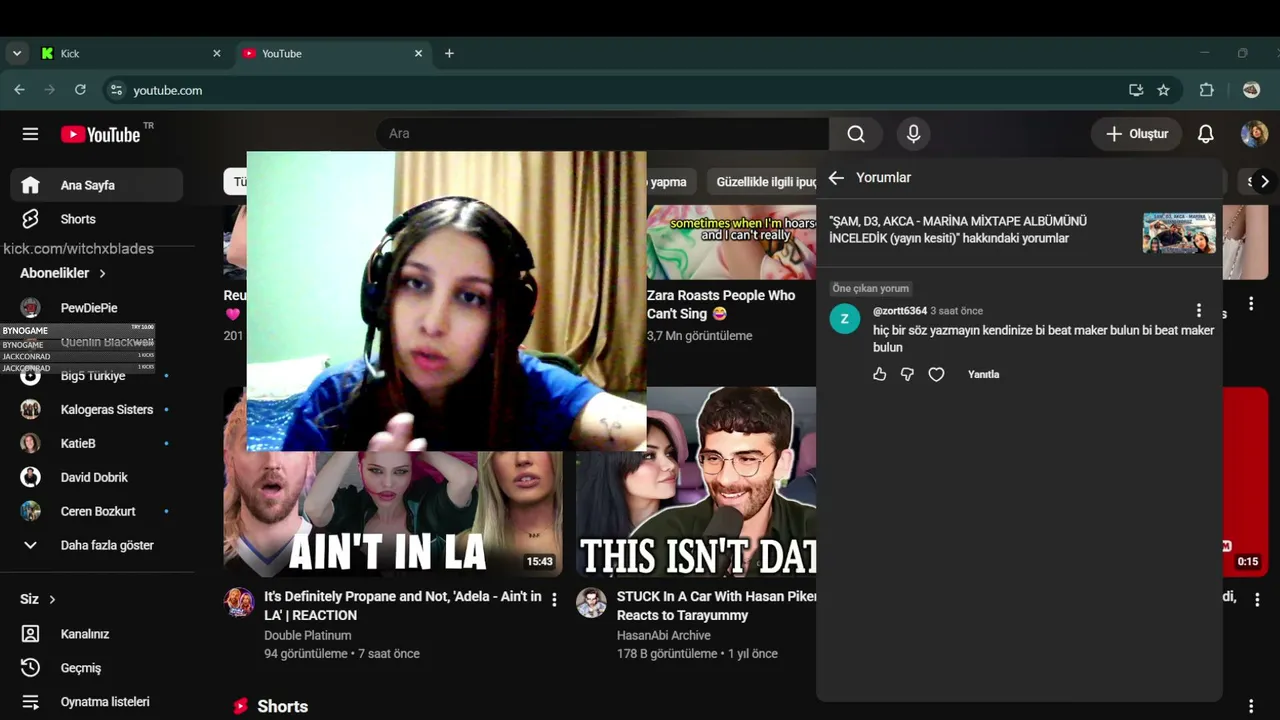Open Chrome profile avatar
1280x720 pixels.
click(x=1251, y=90)
